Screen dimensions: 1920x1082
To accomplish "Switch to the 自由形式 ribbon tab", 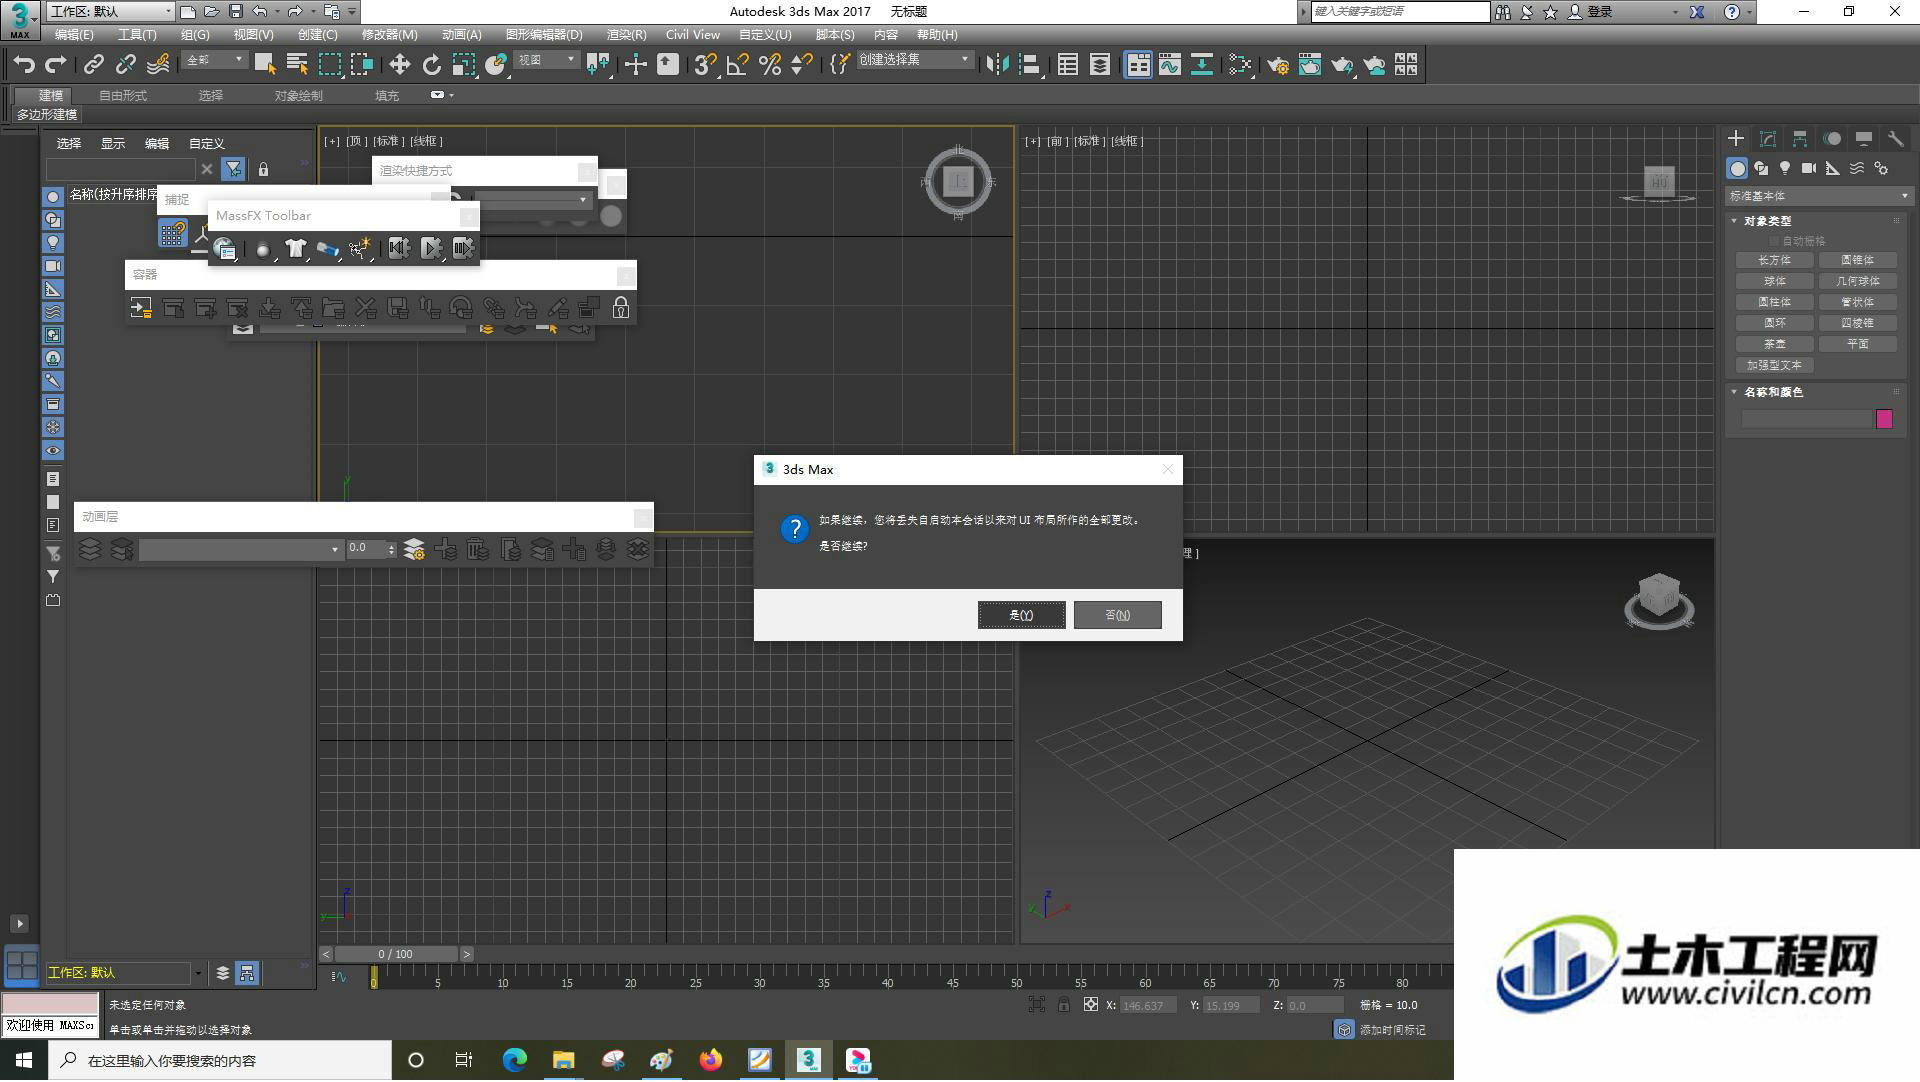I will tap(123, 96).
